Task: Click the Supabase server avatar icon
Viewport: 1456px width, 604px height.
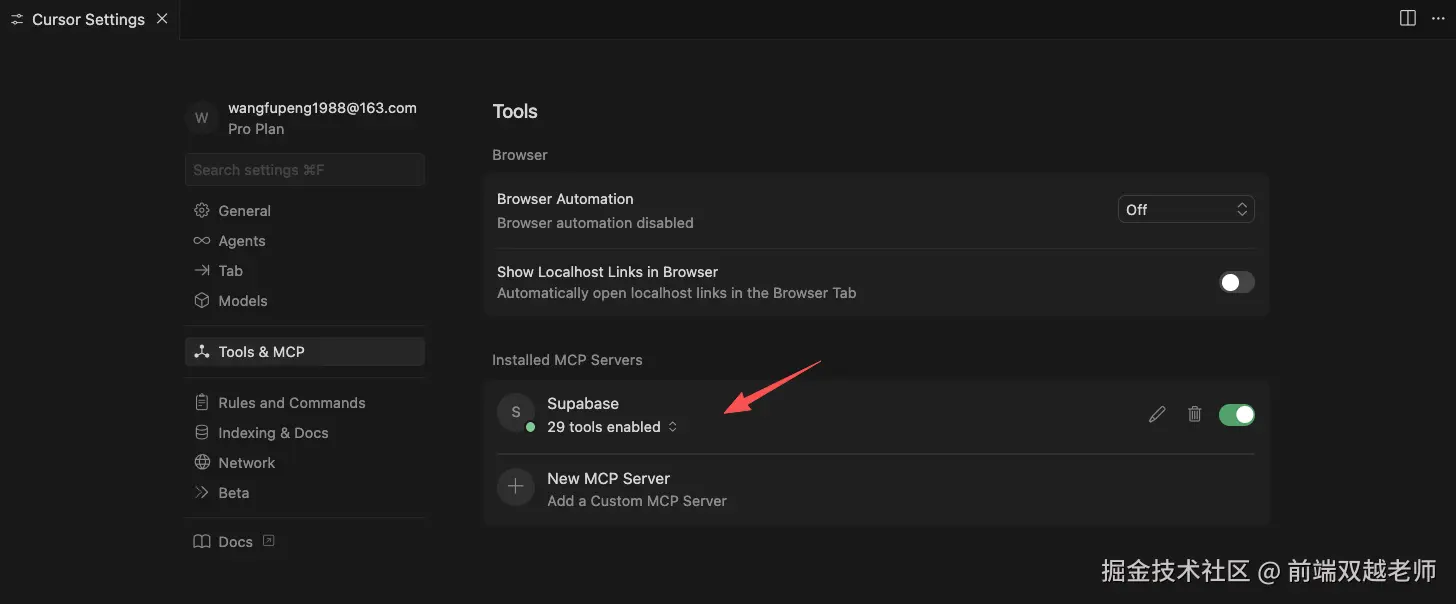Action: point(516,413)
